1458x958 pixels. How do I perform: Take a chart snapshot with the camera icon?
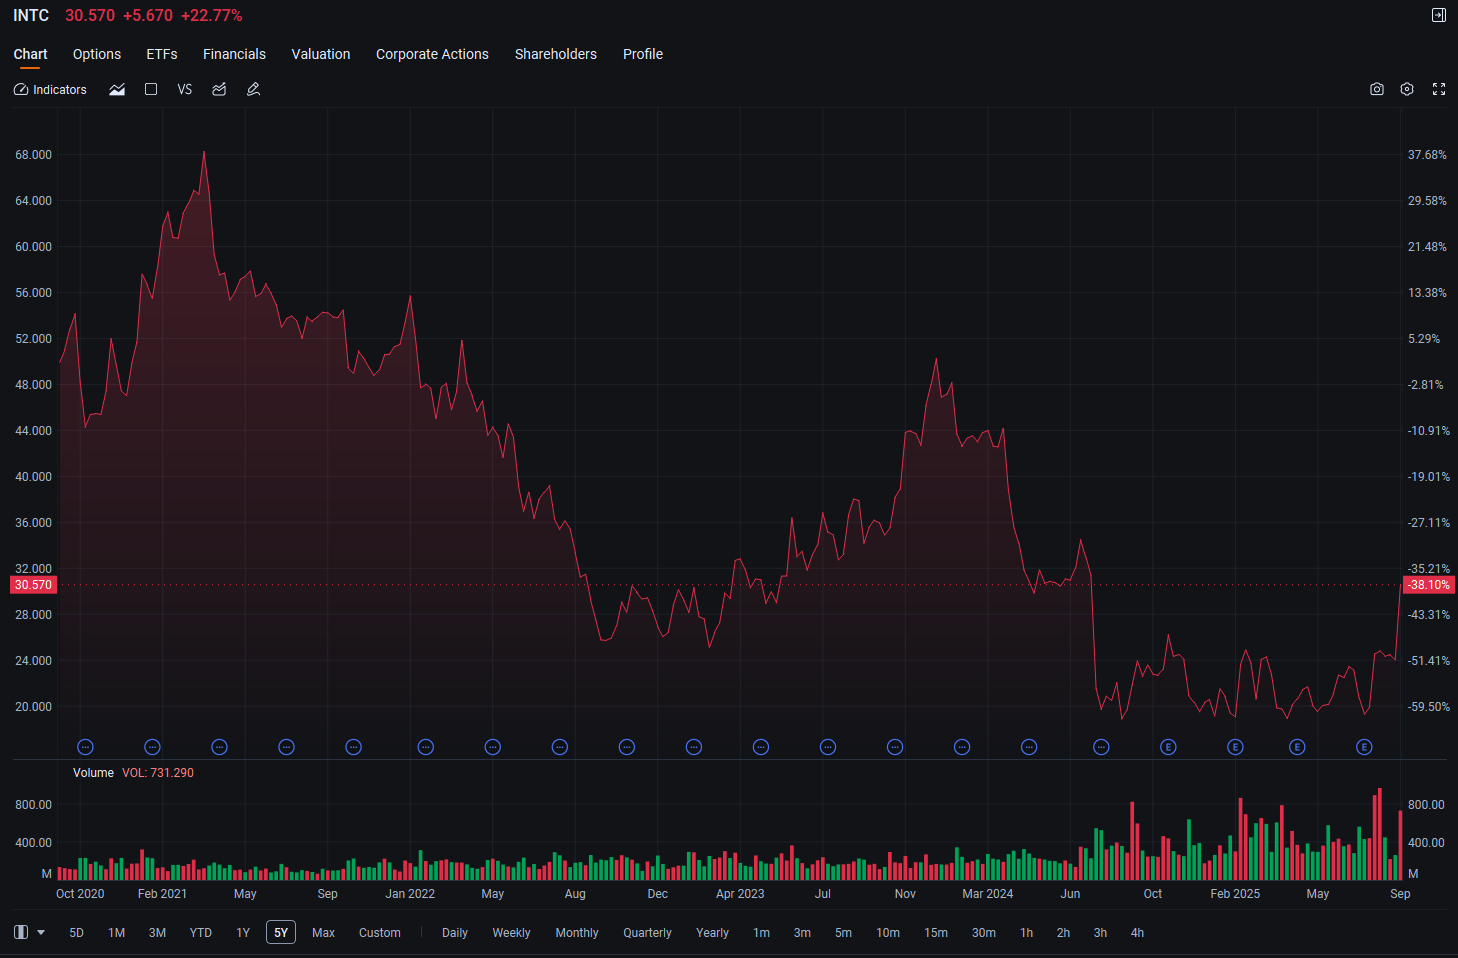[1377, 89]
